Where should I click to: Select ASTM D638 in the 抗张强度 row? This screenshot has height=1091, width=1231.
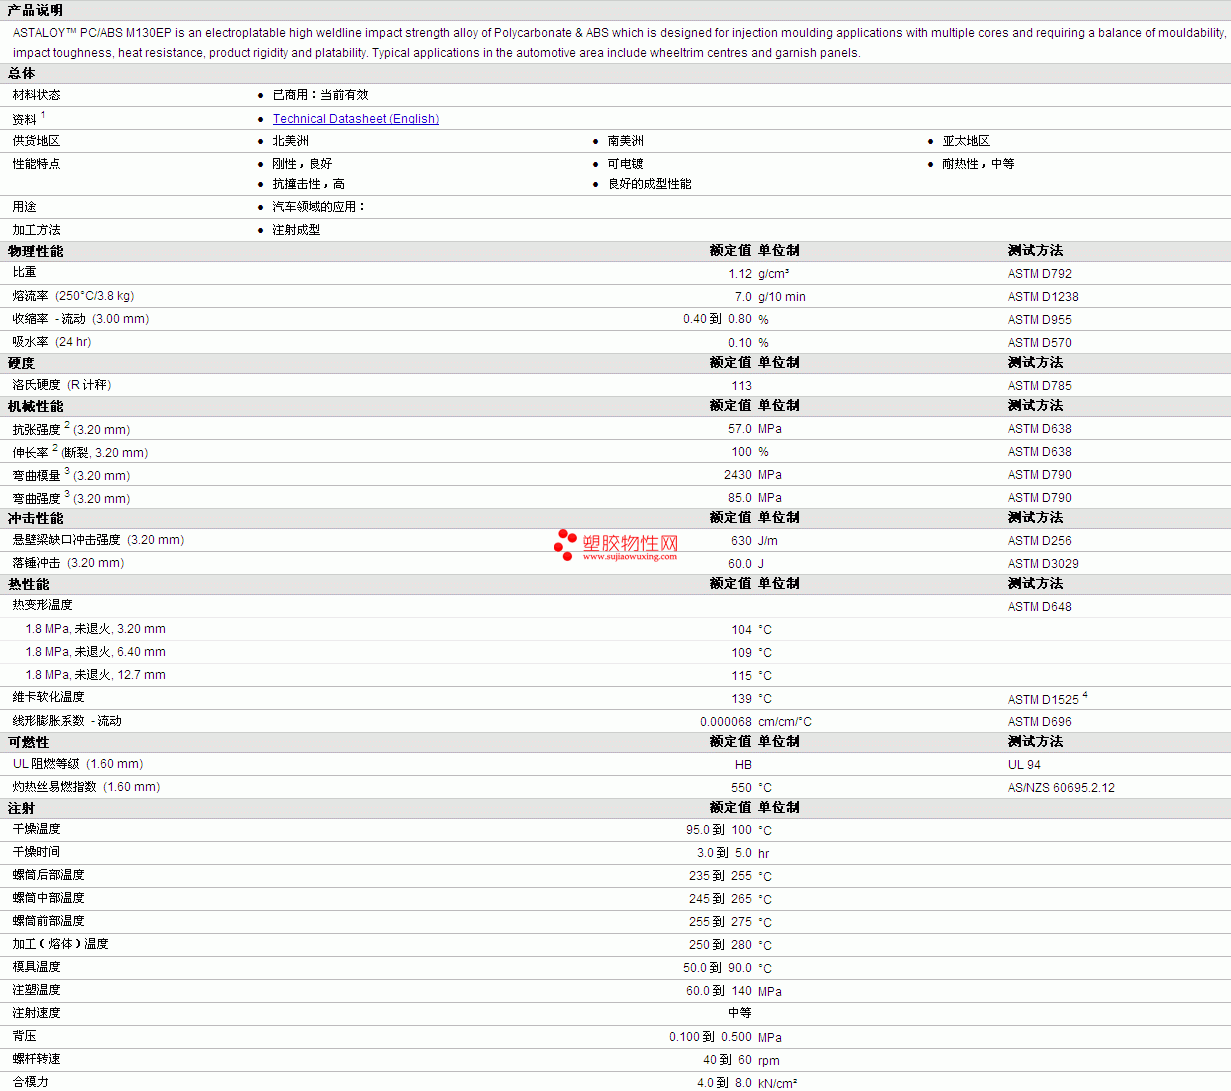click(x=1039, y=429)
